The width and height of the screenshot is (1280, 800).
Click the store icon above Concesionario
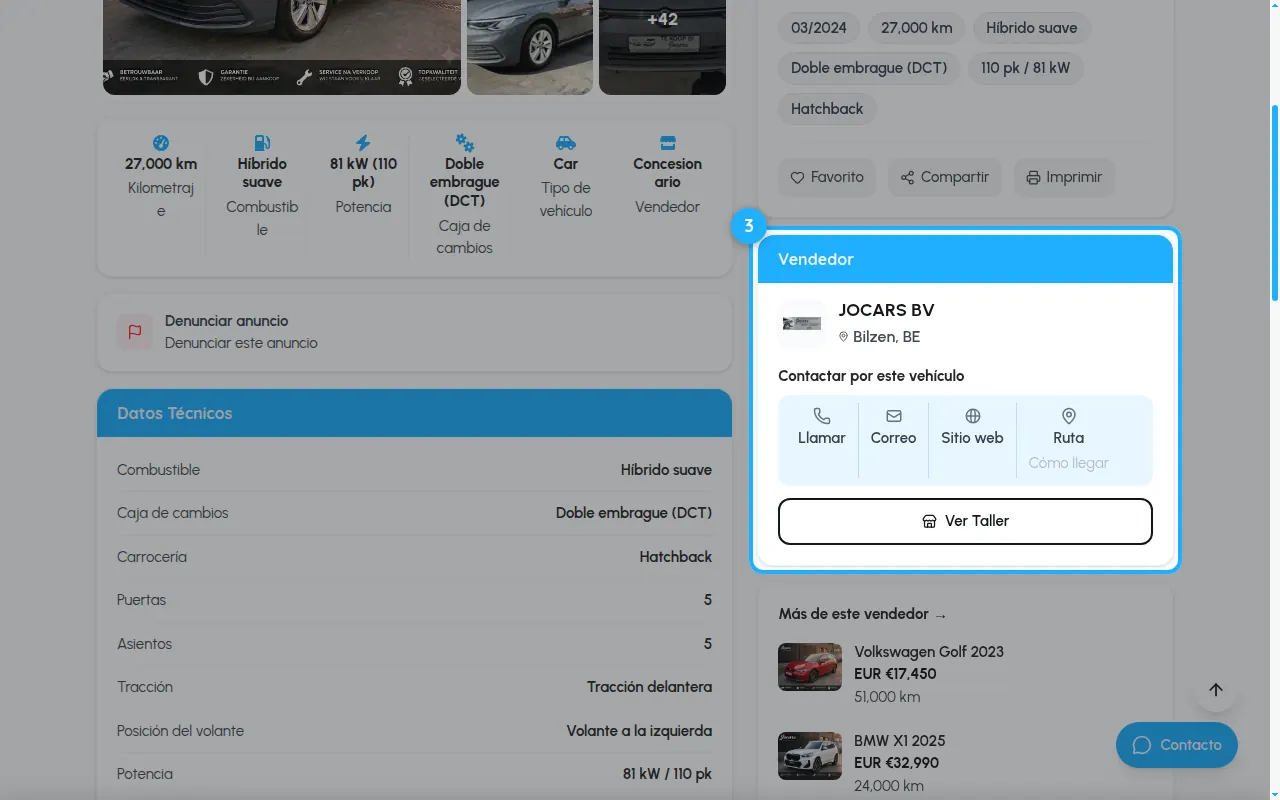point(668,143)
